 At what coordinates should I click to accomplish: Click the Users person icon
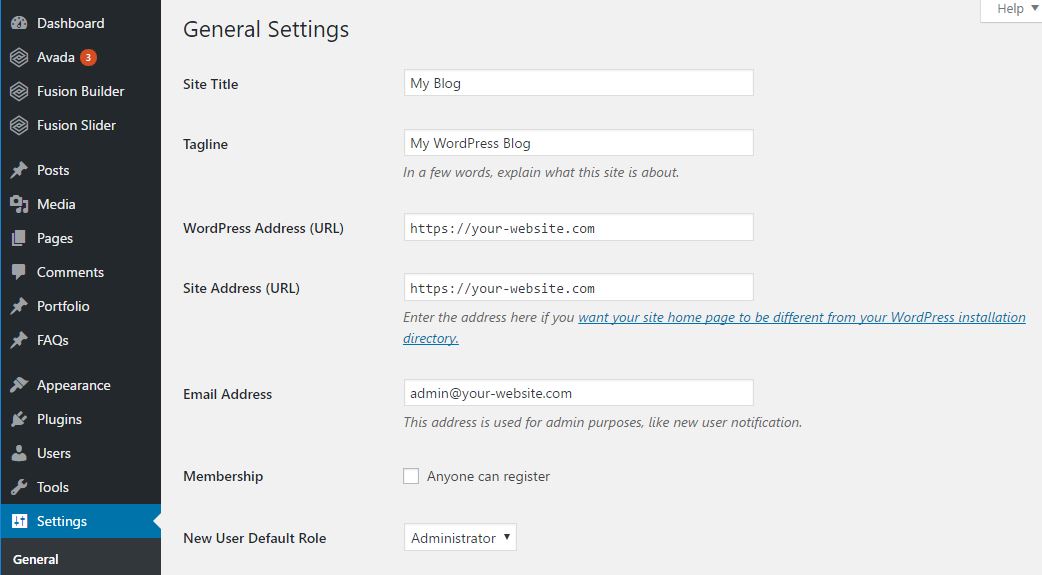[19, 453]
